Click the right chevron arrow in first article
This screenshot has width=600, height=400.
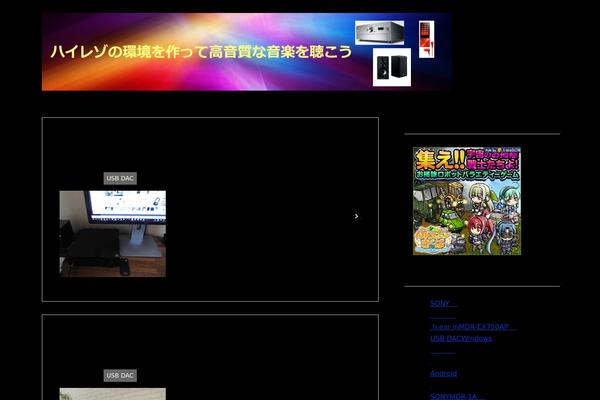click(356, 216)
